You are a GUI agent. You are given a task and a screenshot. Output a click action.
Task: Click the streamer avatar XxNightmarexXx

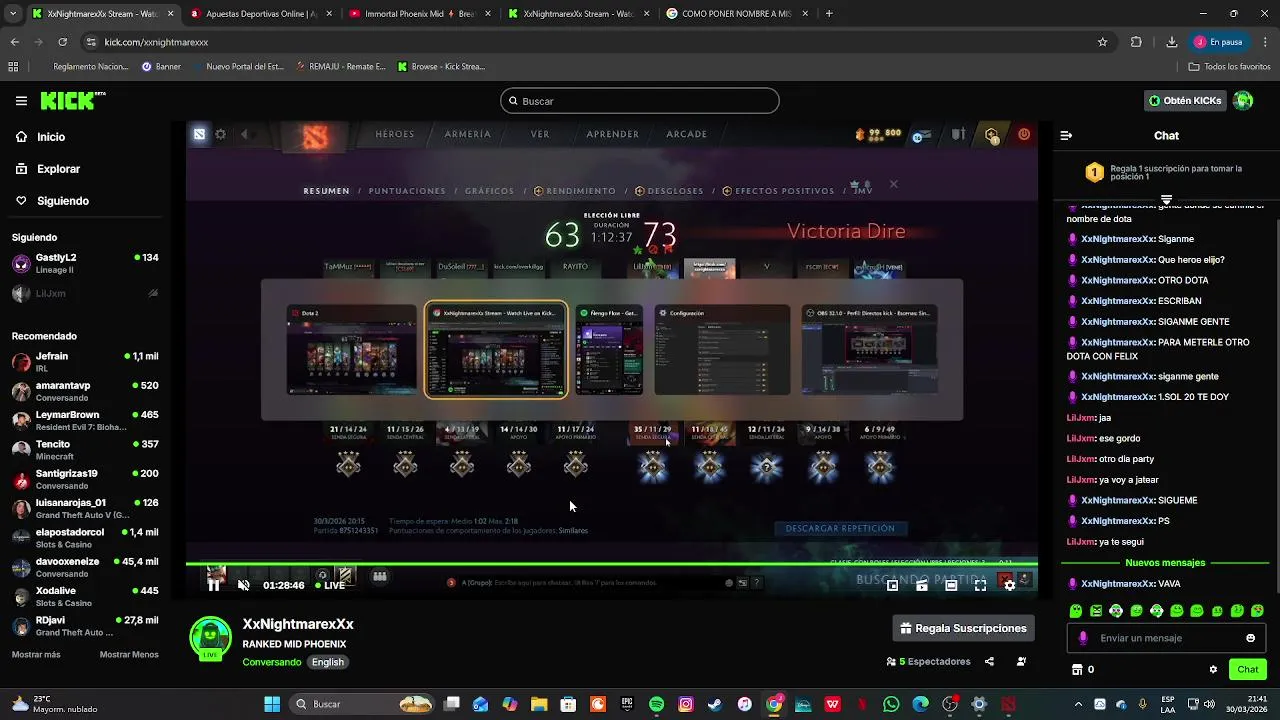(210, 638)
